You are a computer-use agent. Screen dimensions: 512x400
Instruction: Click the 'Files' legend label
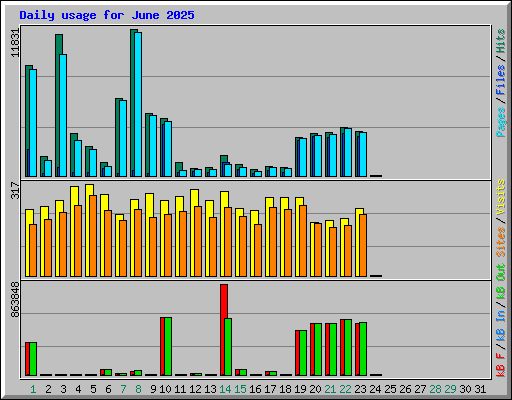501,79
